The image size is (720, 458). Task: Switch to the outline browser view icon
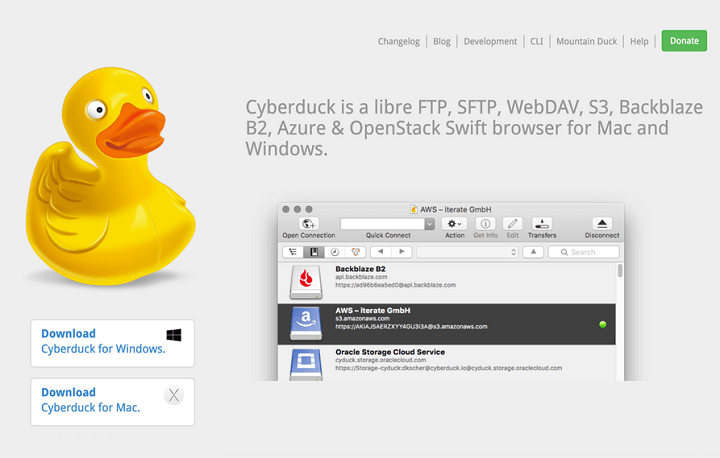293,252
